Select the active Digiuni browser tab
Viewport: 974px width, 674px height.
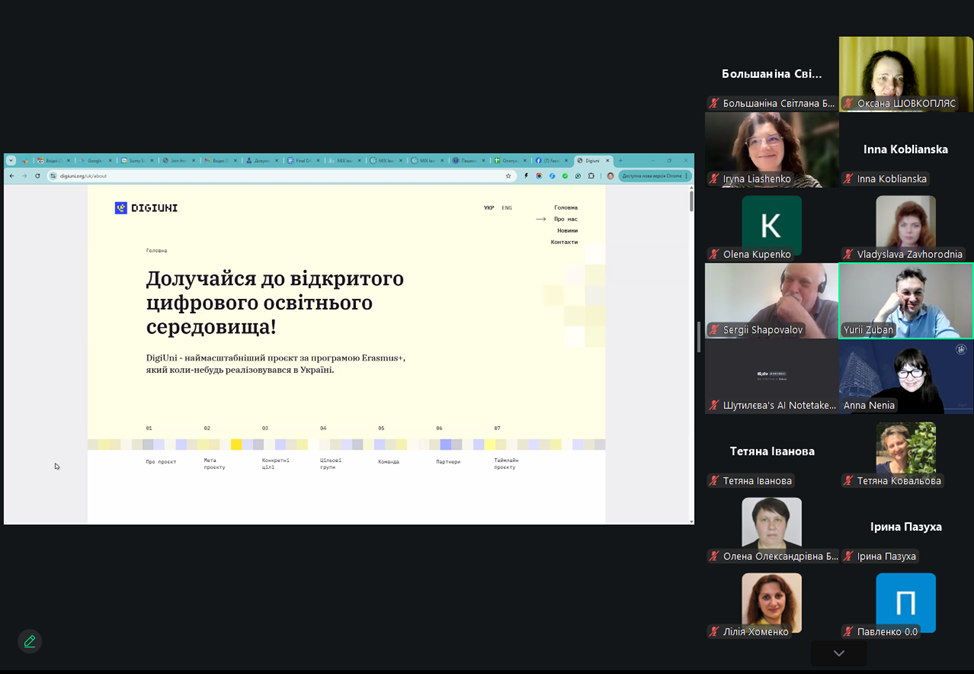click(592, 160)
